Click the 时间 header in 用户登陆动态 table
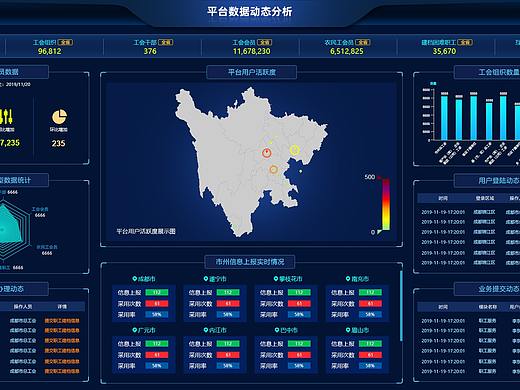This screenshot has height=390, width=520. [x=443, y=198]
